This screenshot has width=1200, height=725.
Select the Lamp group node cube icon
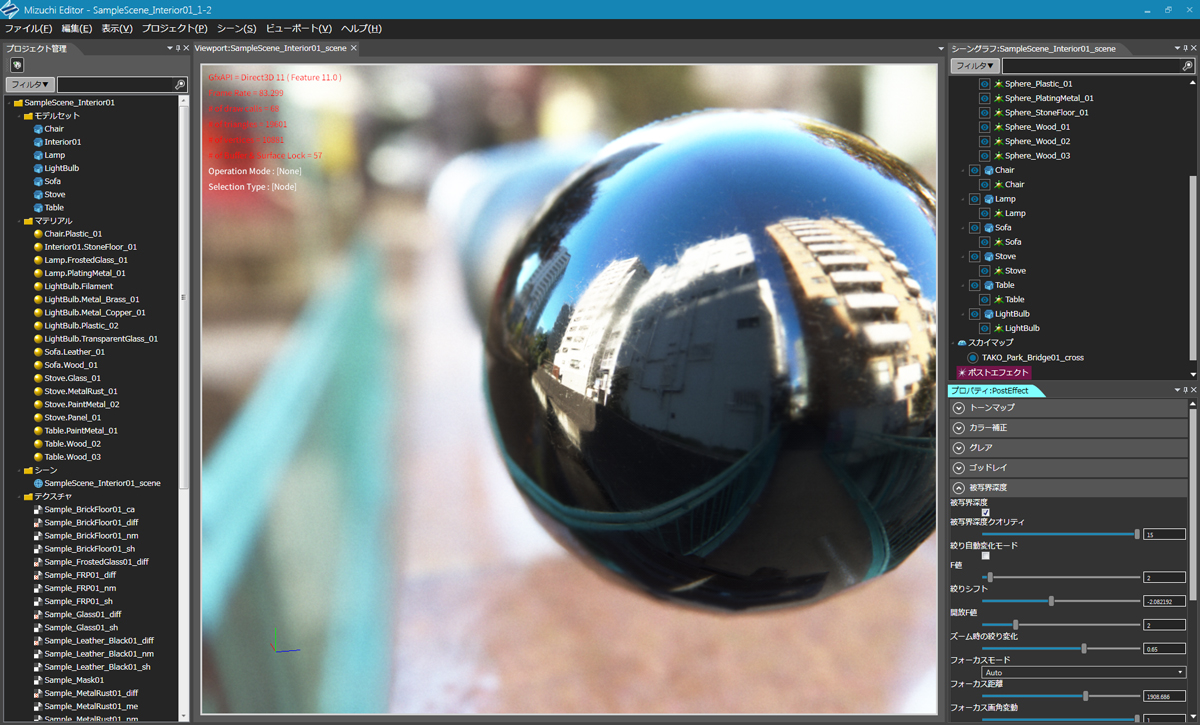(x=988, y=199)
